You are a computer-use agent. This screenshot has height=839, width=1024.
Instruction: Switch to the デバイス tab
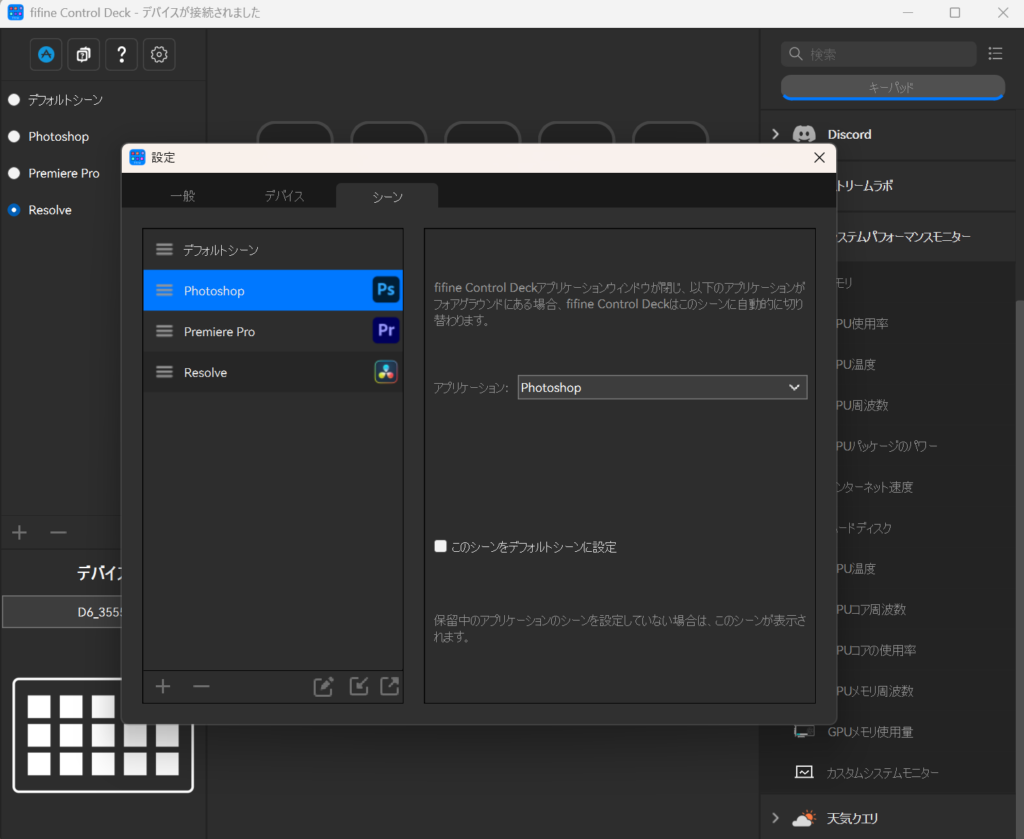[x=284, y=197]
